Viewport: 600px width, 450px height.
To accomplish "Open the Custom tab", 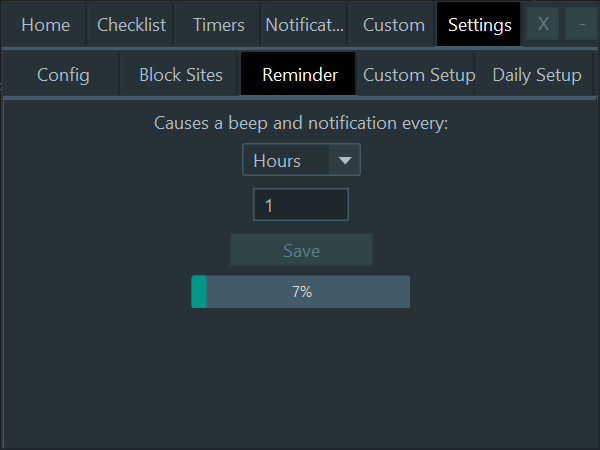I will pyautogui.click(x=393, y=25).
